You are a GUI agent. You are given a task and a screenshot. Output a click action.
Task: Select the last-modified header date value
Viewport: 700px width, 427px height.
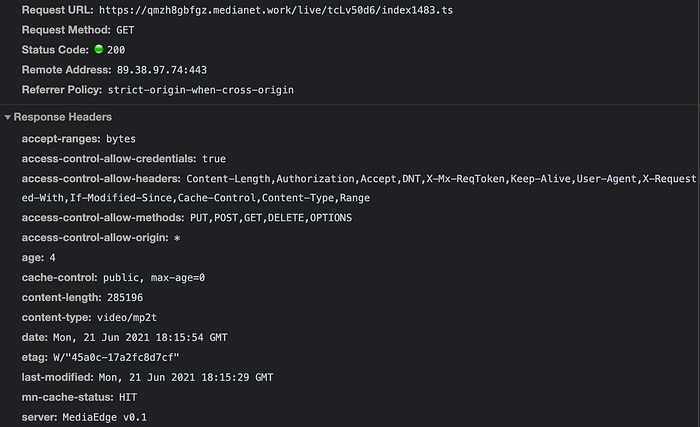[186, 377]
